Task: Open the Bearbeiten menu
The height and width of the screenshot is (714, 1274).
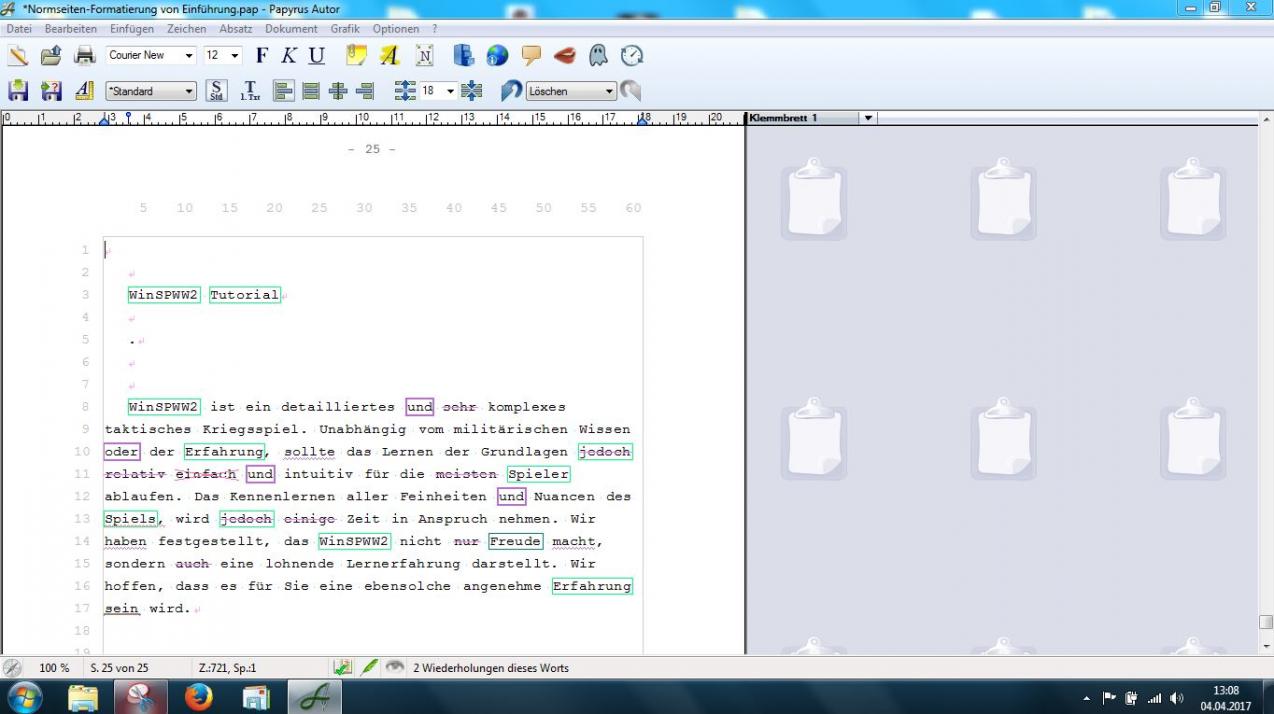Action: (71, 29)
